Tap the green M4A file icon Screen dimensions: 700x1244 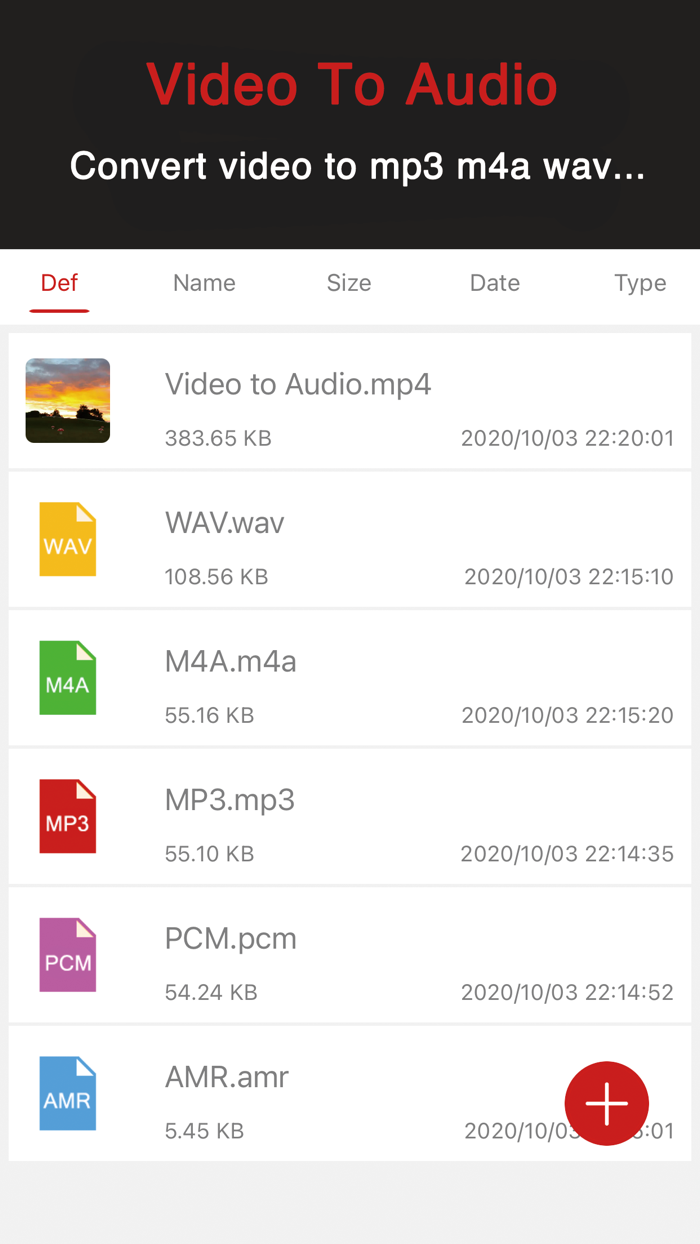(x=67, y=678)
